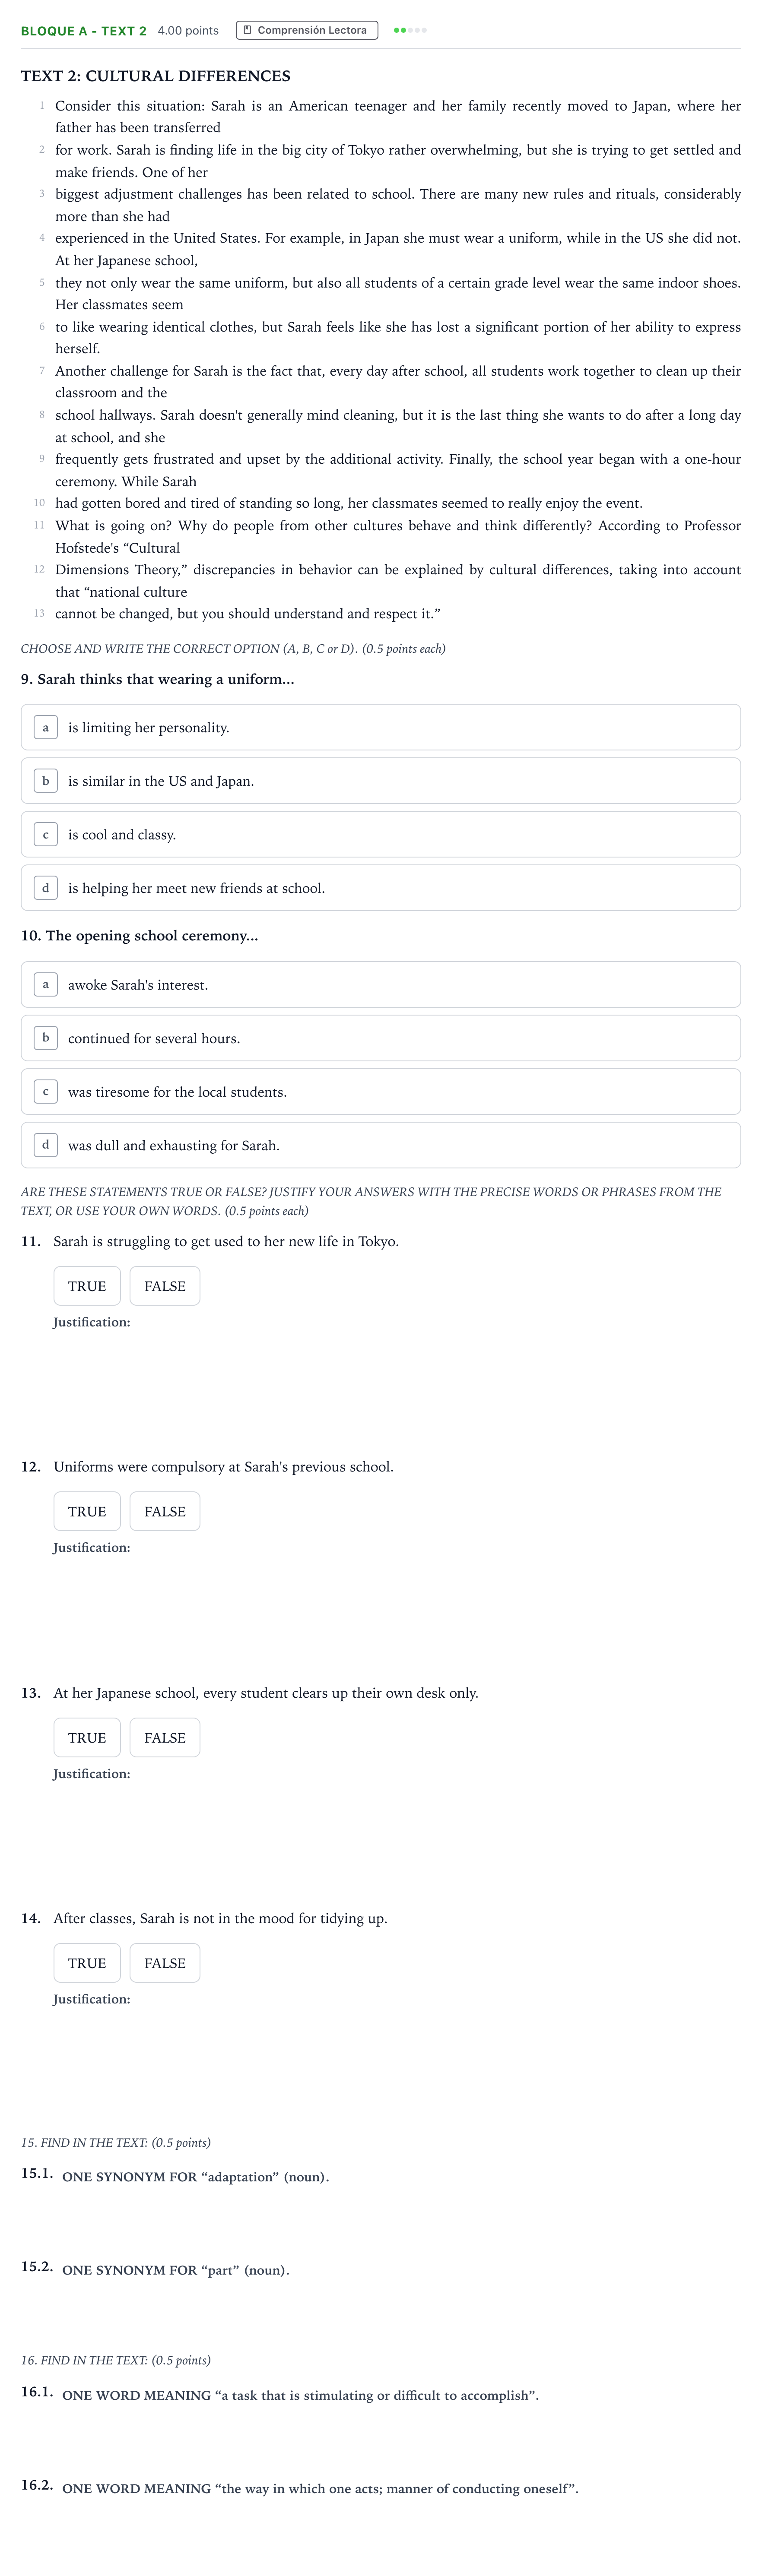762x2576 pixels.
Task: Select 'awoke Sarah's interest' answer
Action: point(380,985)
